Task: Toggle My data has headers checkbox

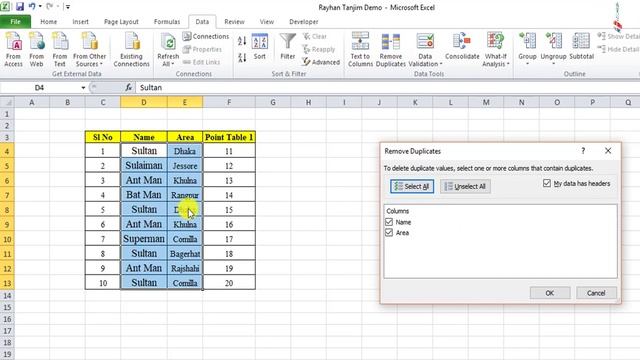Action: (x=547, y=183)
